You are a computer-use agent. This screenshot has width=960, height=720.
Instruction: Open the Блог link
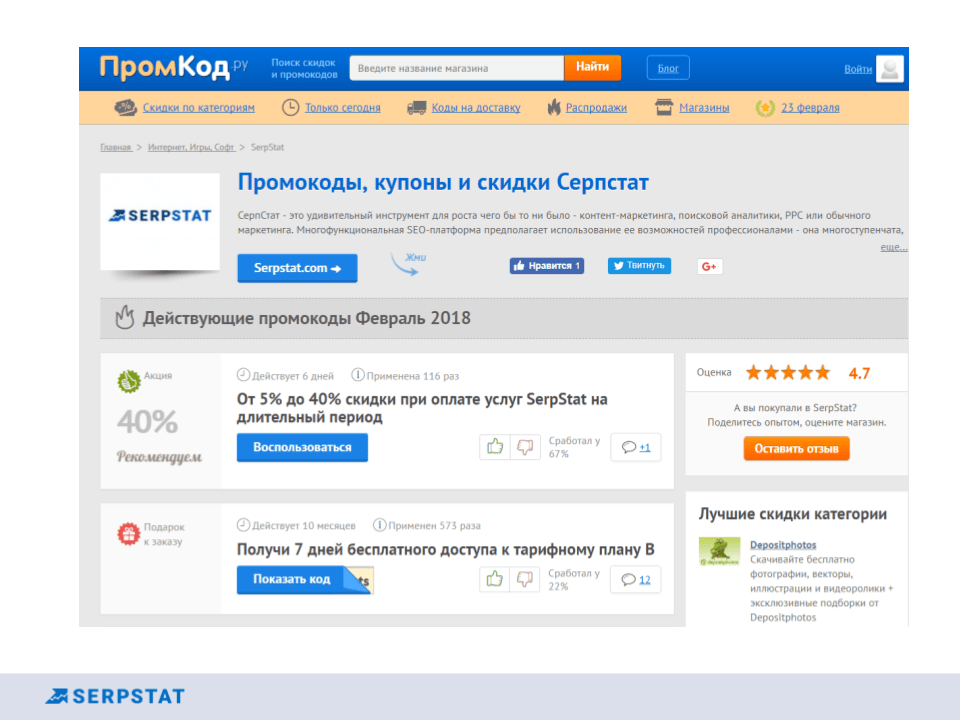click(668, 68)
